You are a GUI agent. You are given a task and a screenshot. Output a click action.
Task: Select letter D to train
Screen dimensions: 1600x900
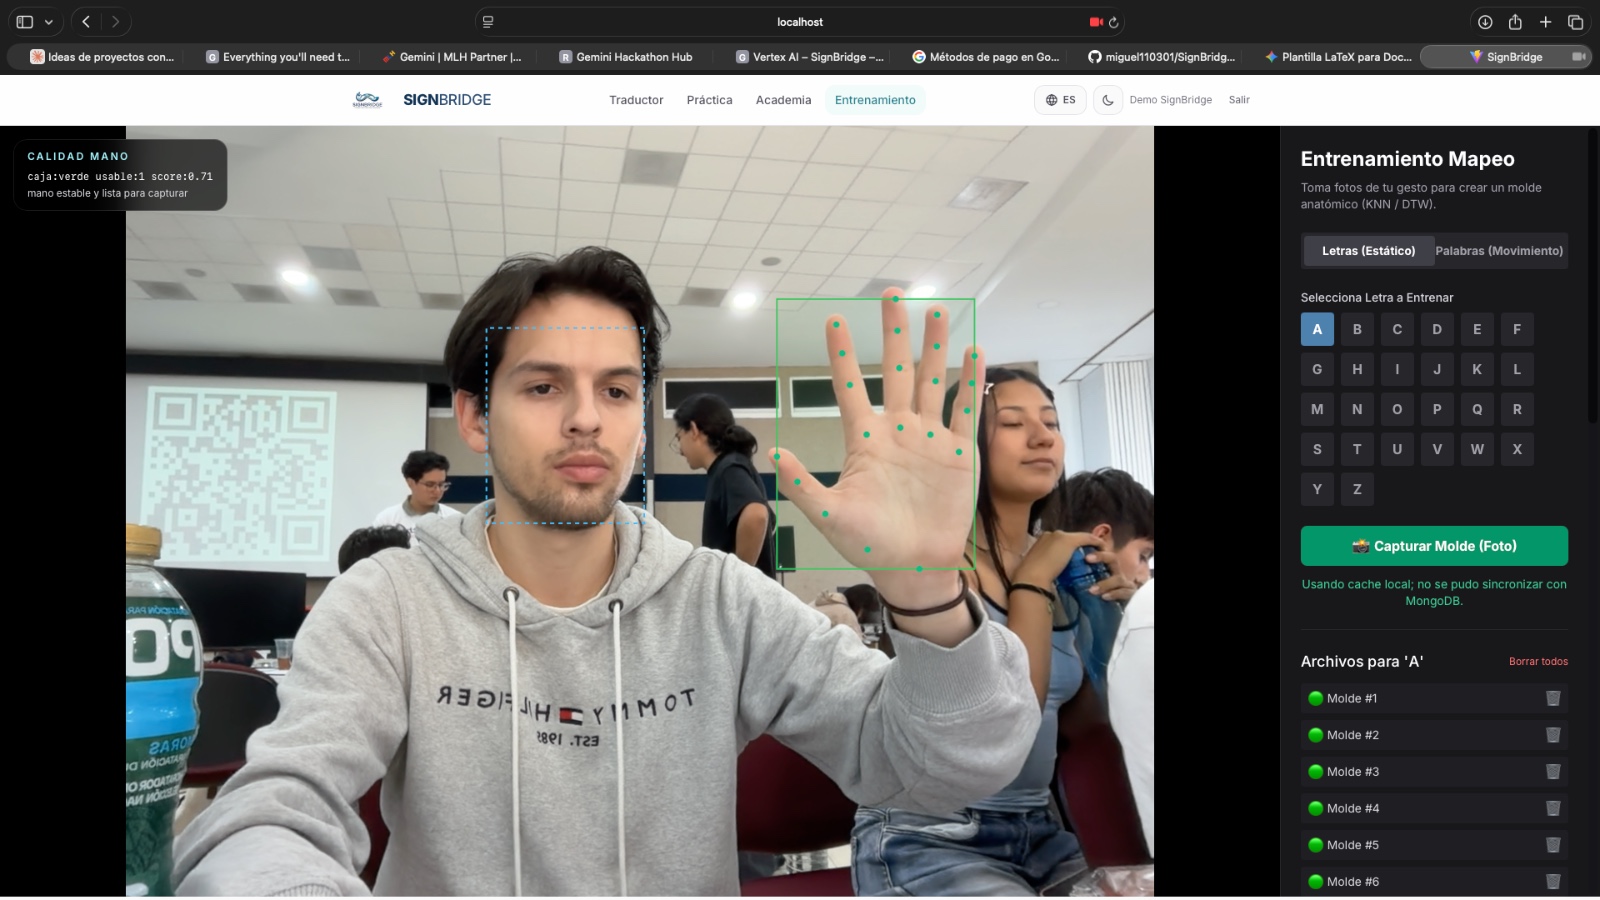coord(1437,329)
